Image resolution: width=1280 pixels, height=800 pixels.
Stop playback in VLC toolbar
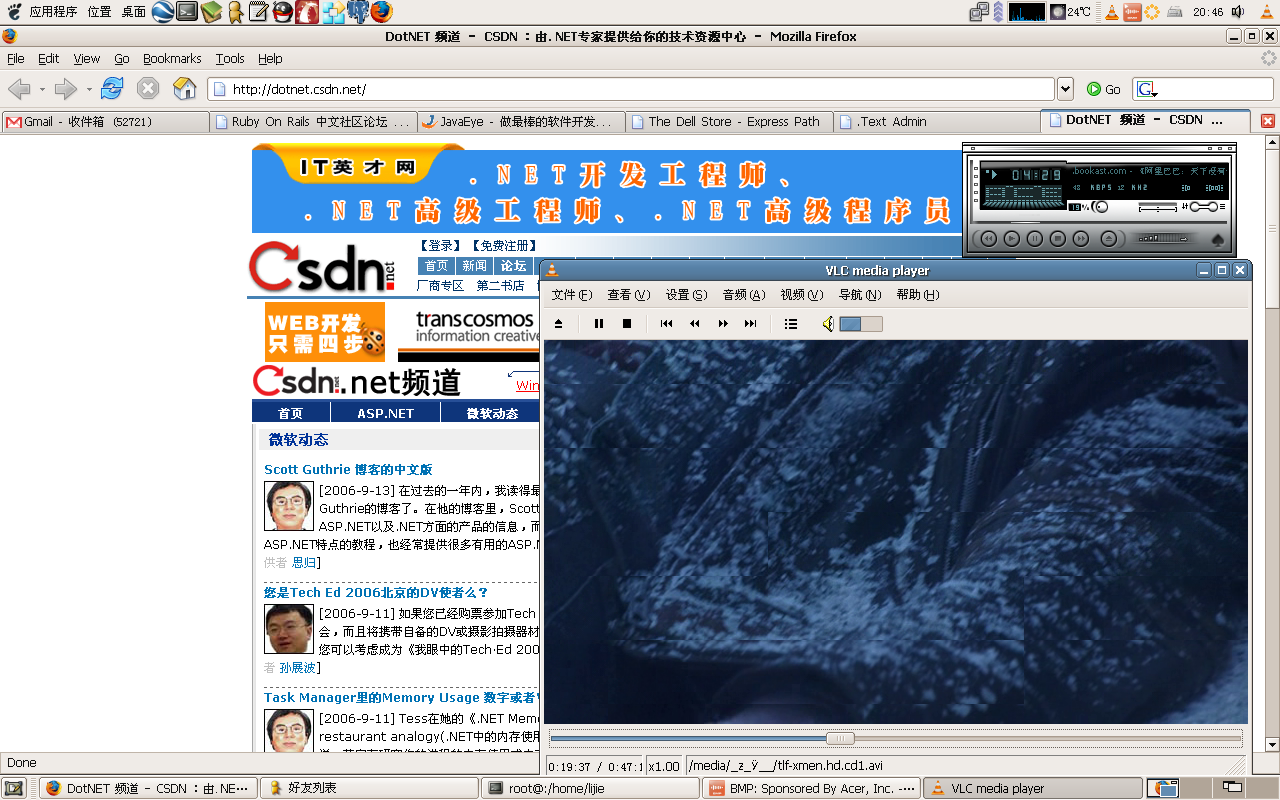click(x=627, y=324)
